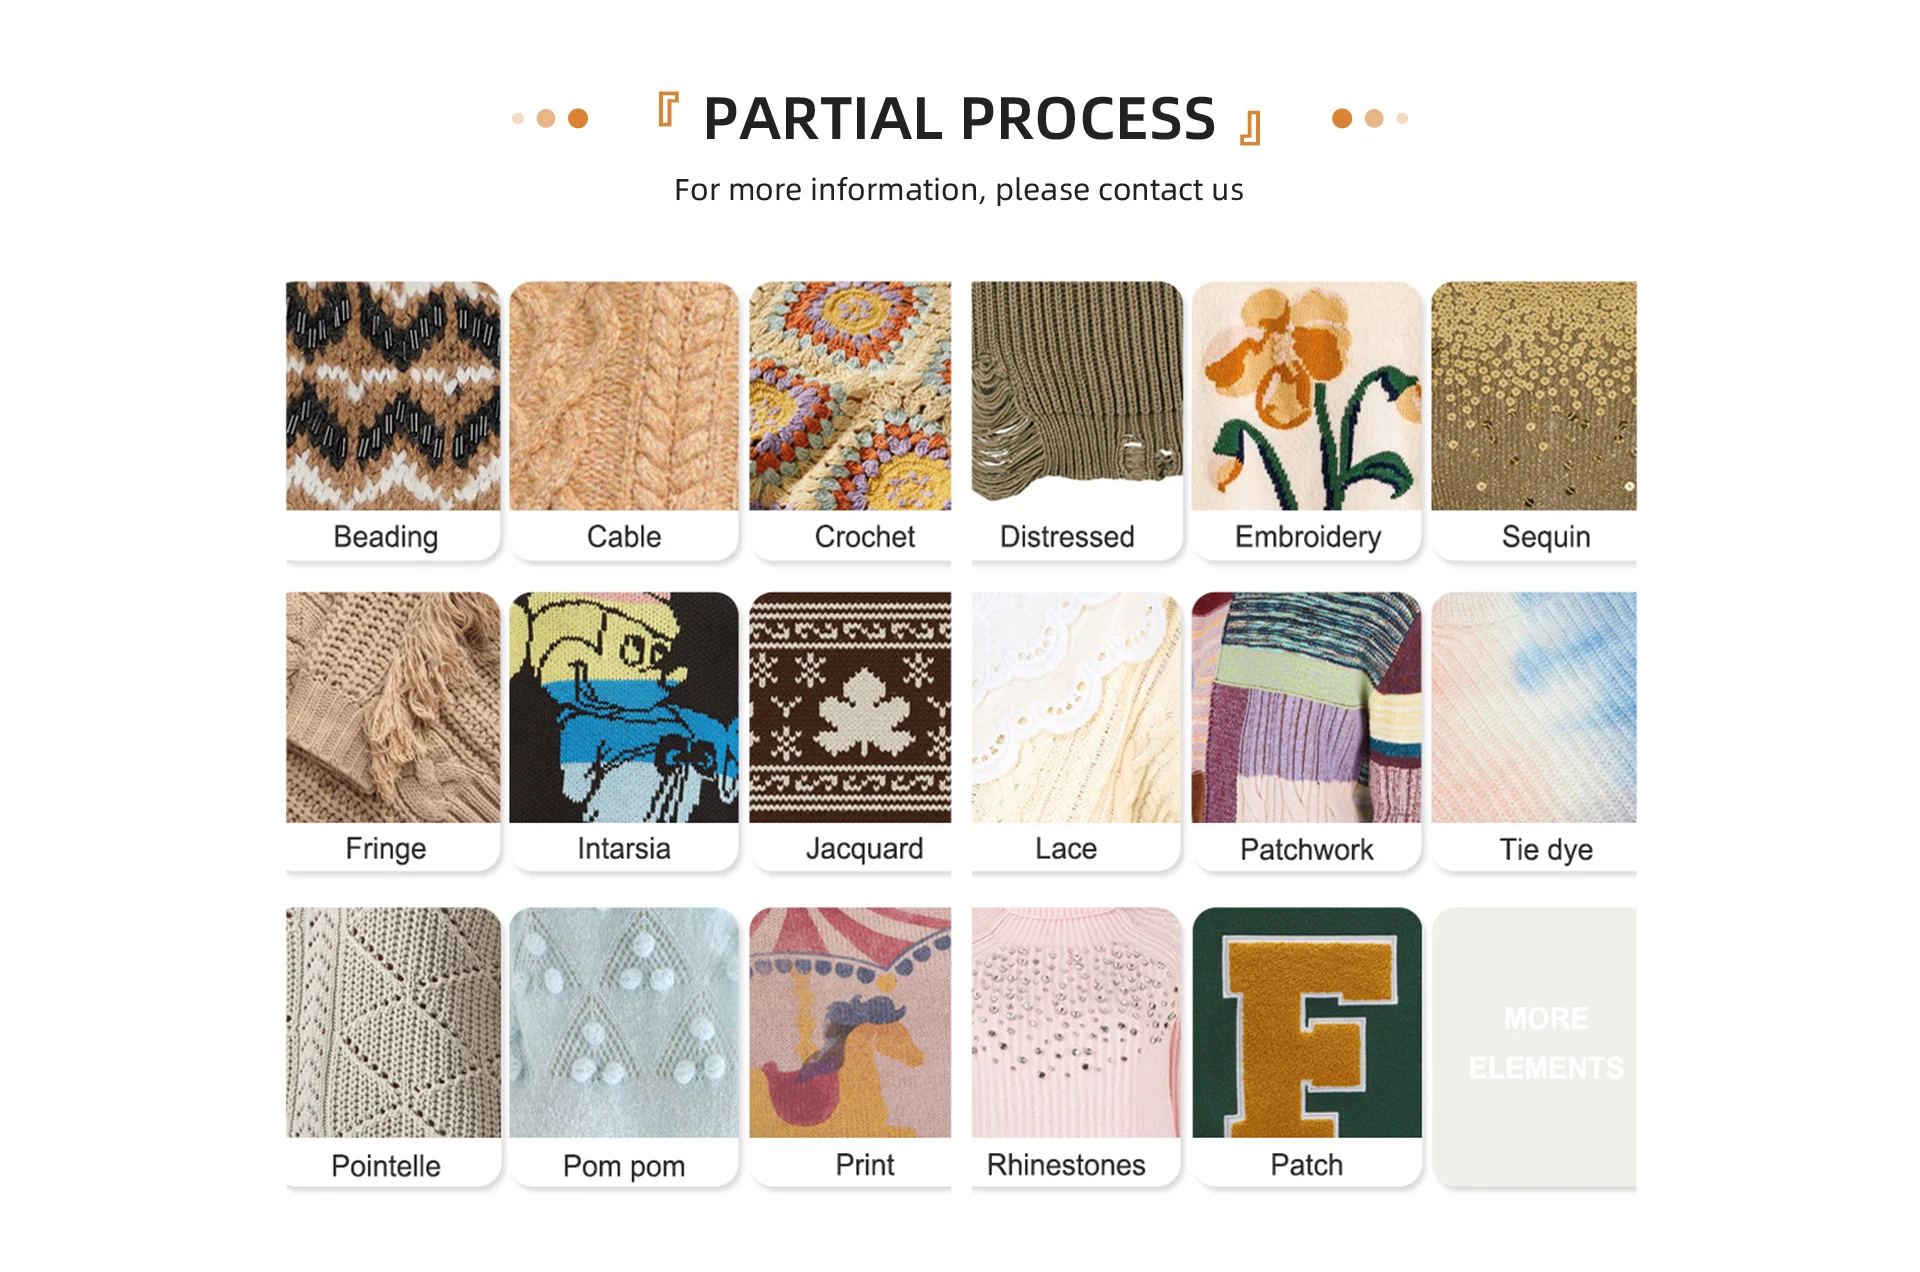Open the Sequin fabric thumbnail

point(1534,396)
